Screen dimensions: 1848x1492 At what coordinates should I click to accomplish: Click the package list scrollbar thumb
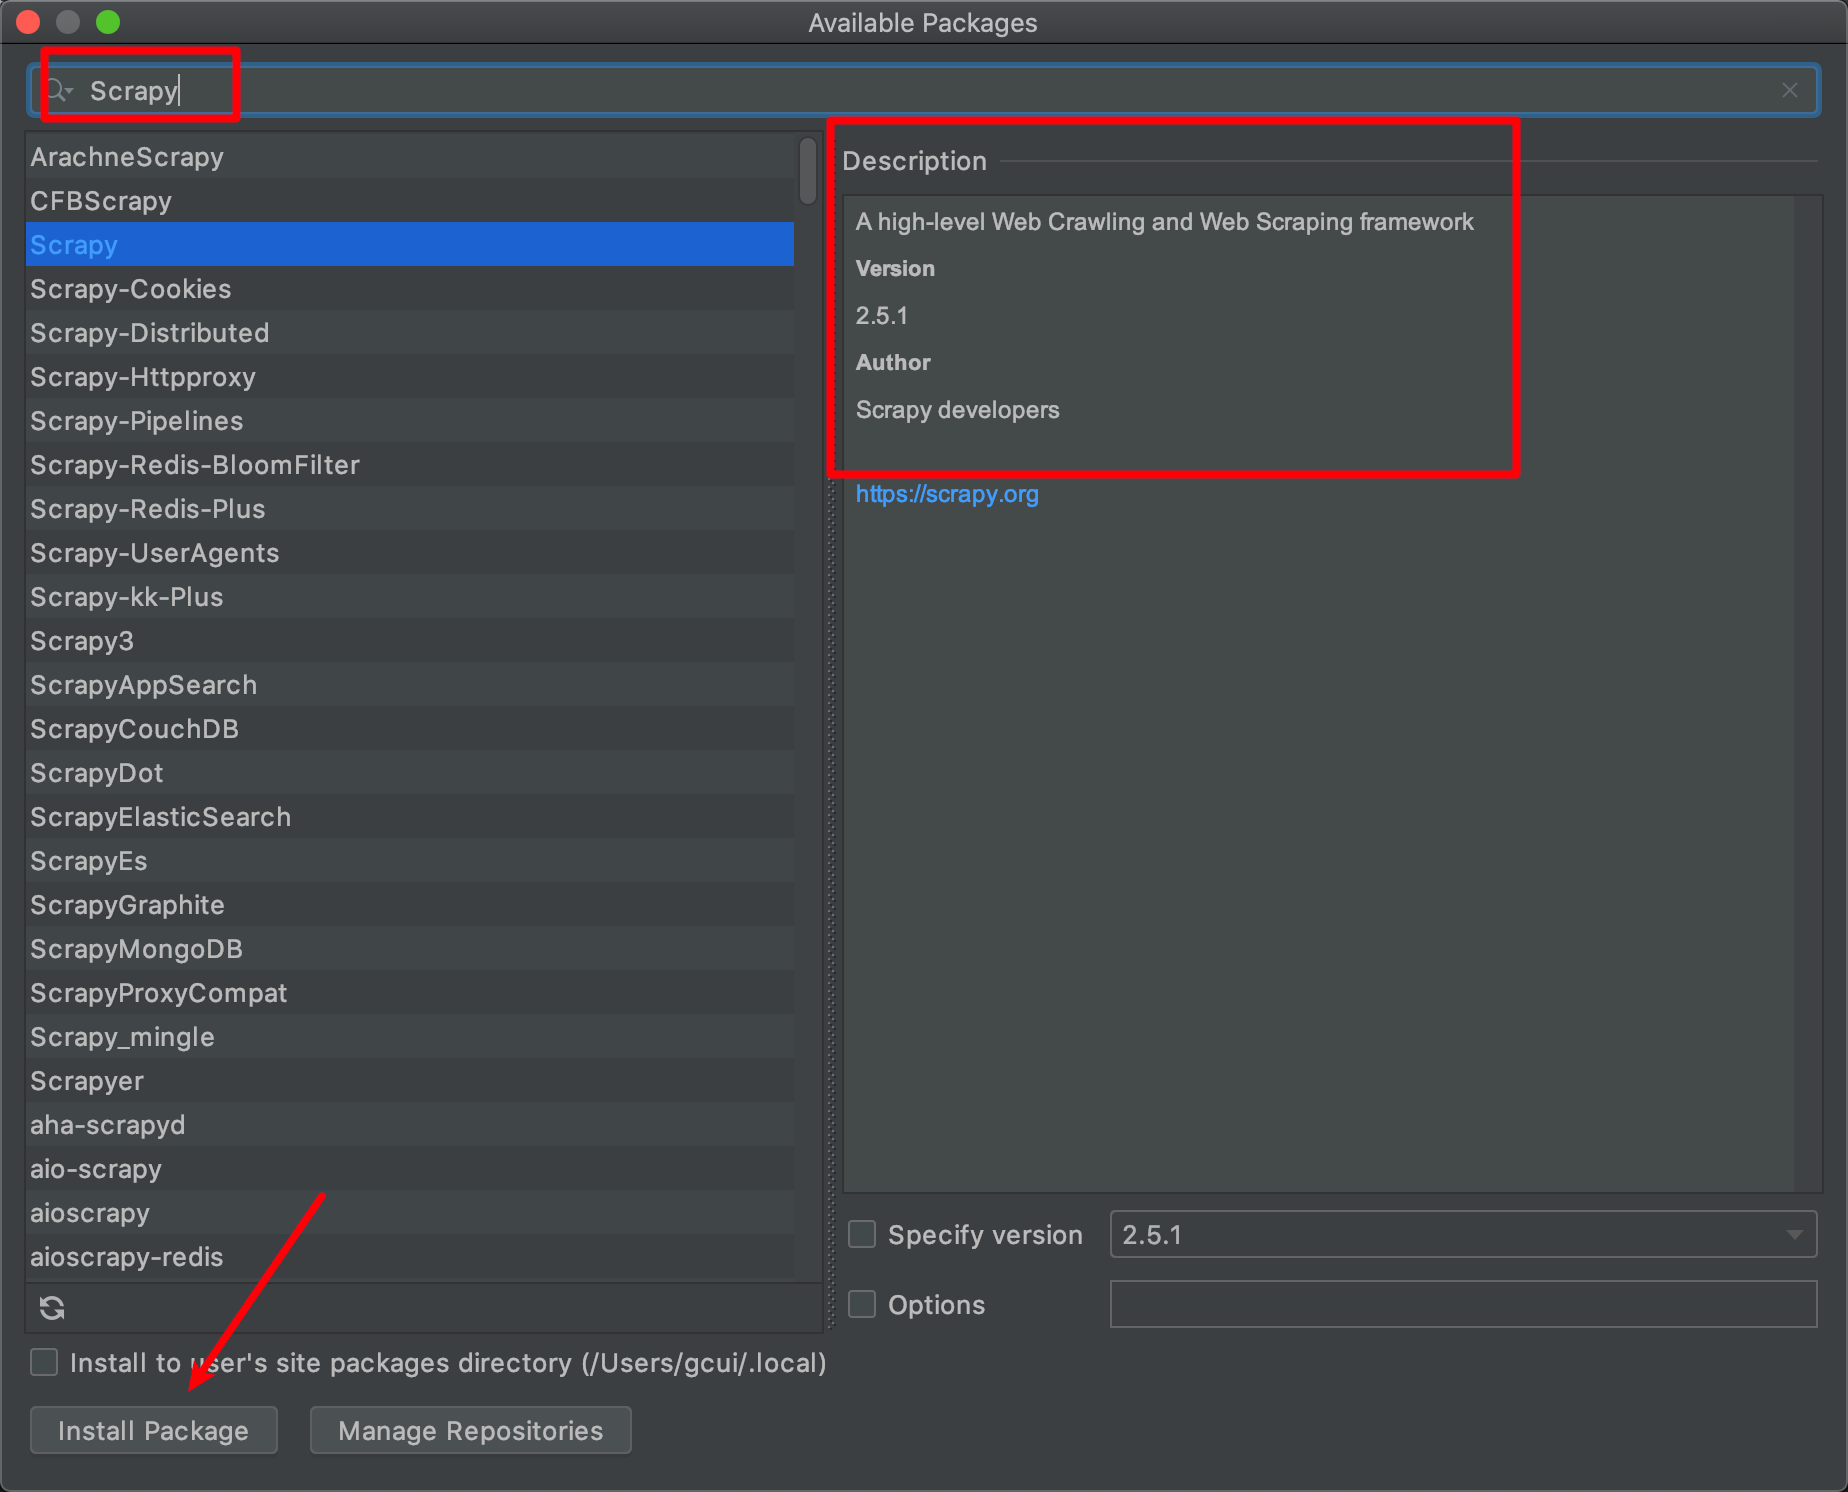tap(808, 171)
